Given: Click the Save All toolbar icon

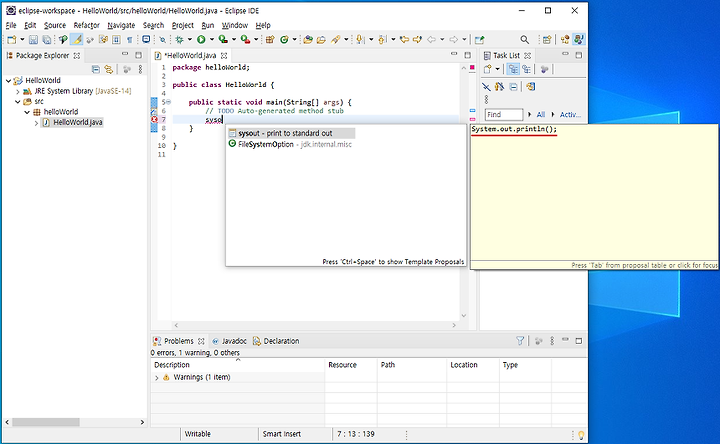Looking at the screenshot, I should [x=46, y=40].
